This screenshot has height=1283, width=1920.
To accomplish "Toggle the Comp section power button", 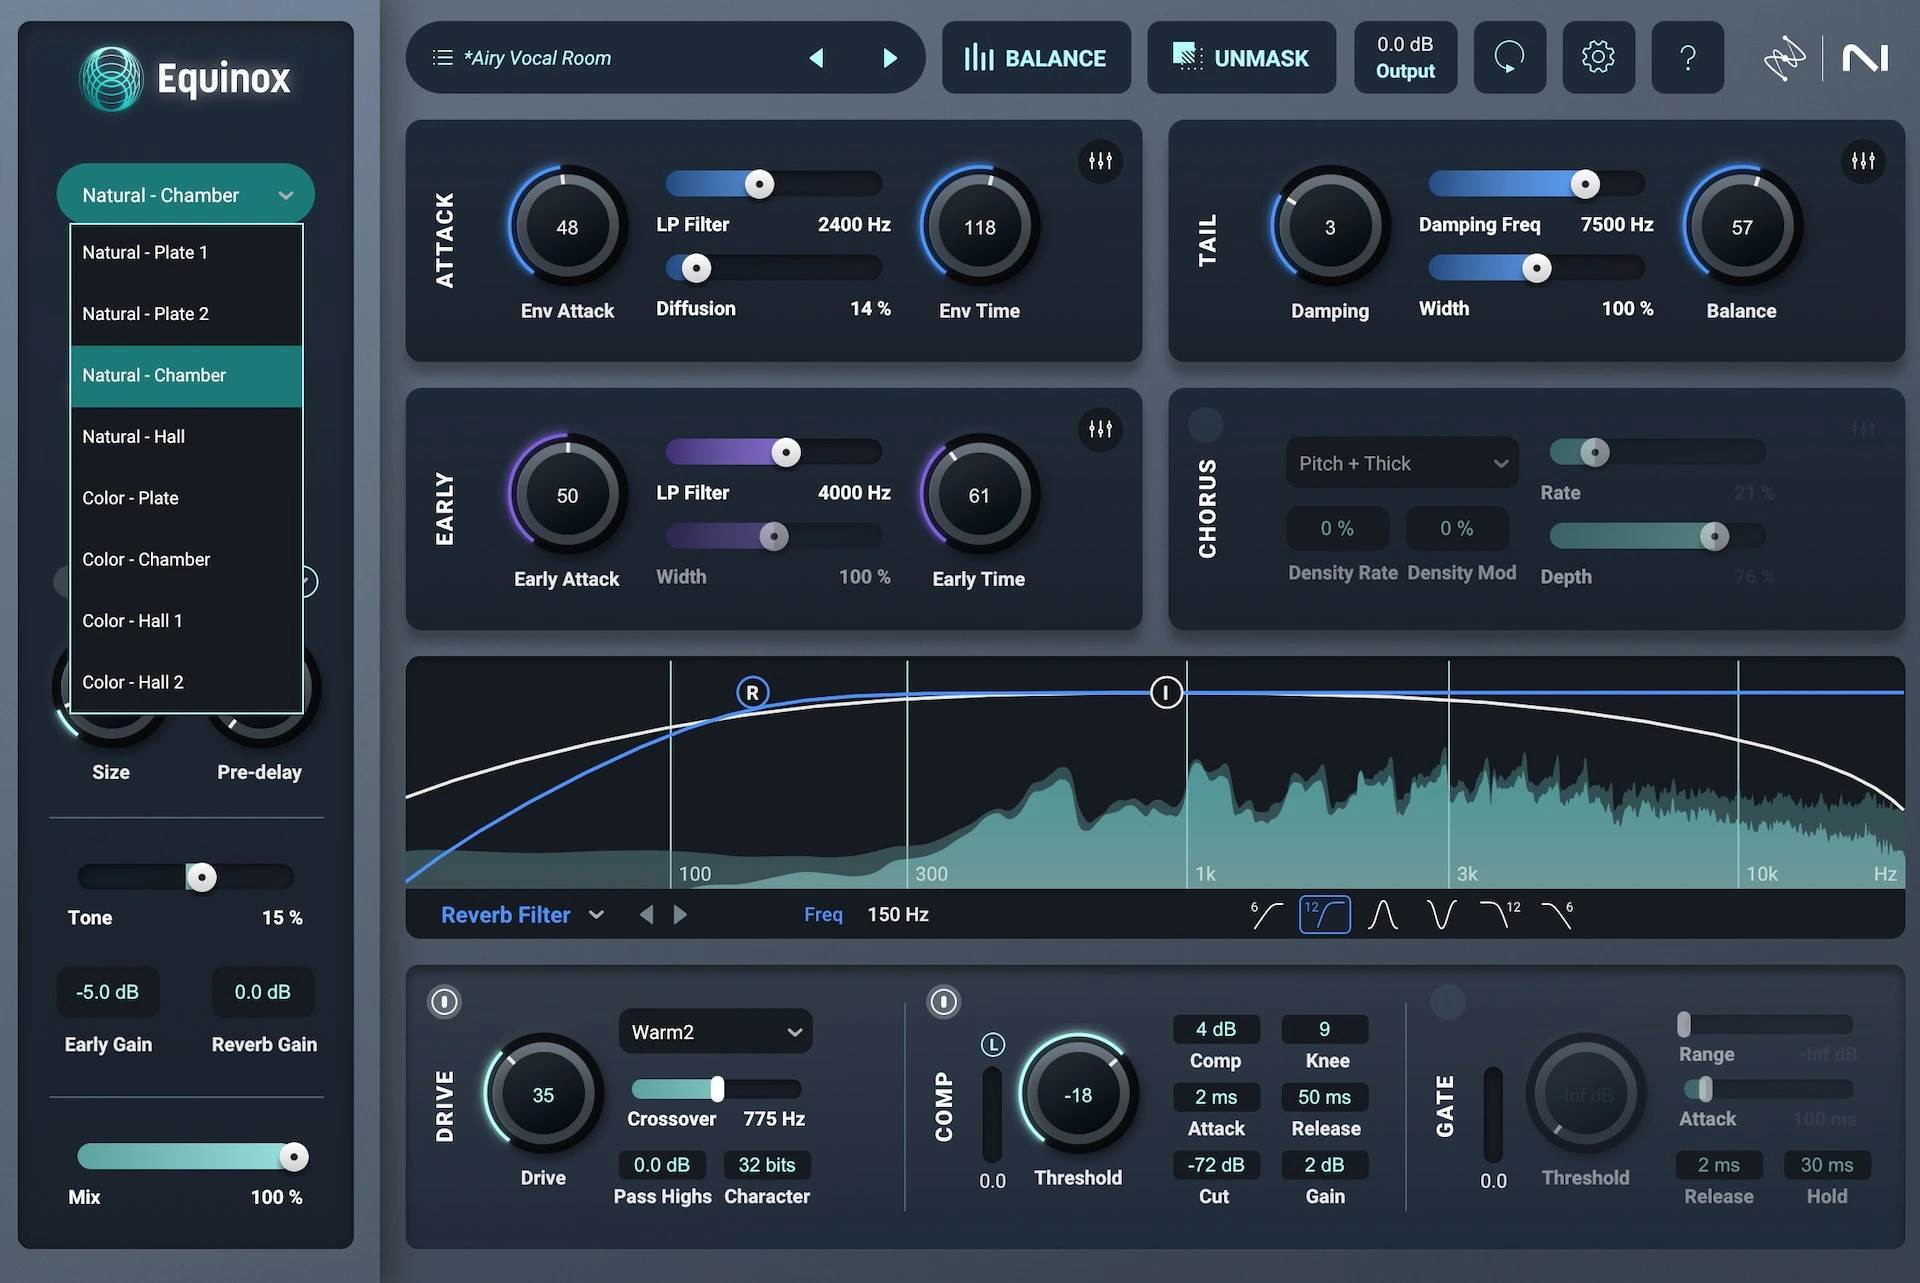I will pyautogui.click(x=943, y=1001).
